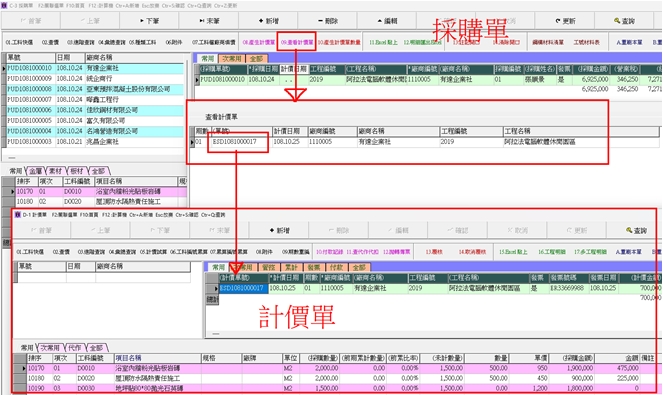Click 首筆 button in 採購單 window
Screen dimensions: 663x395
click(x=30, y=21)
